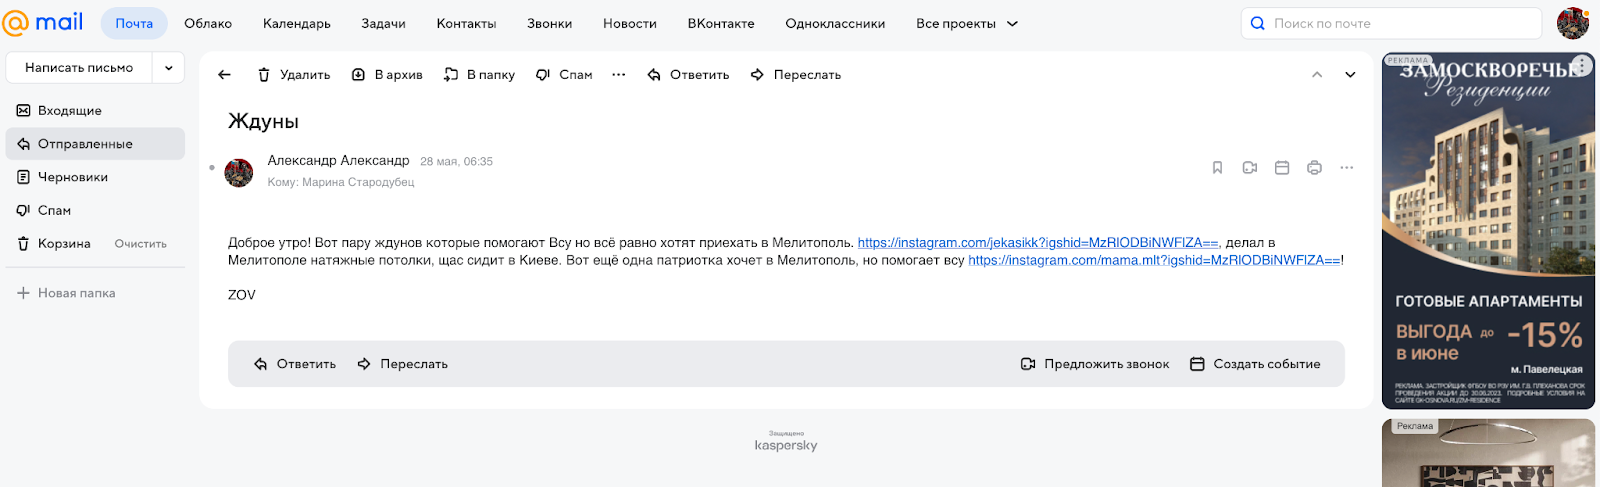Viewport: 1600px width, 487px height.
Task: Open the jekasikk Instagram link
Action: 1037,243
